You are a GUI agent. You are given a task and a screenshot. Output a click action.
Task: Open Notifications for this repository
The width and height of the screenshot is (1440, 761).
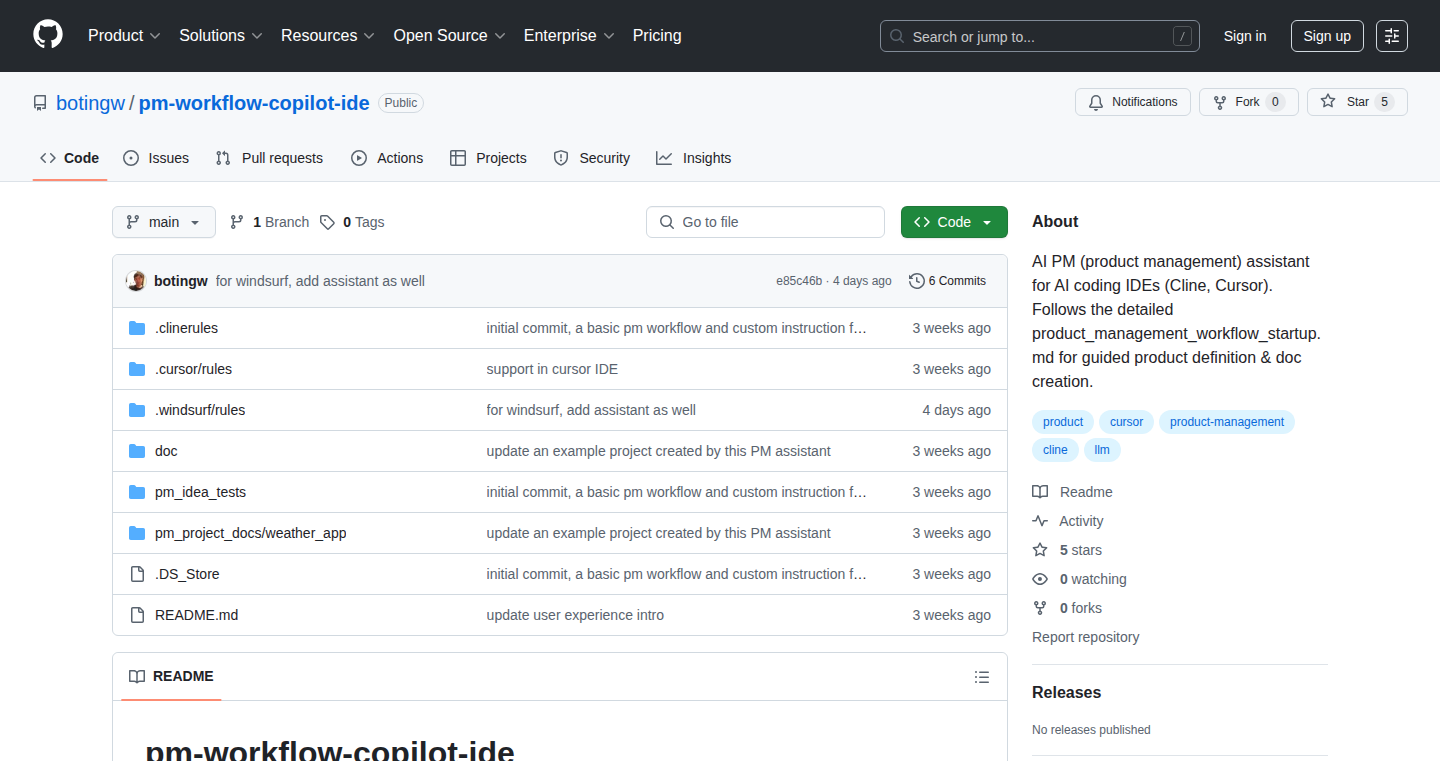tap(1133, 102)
